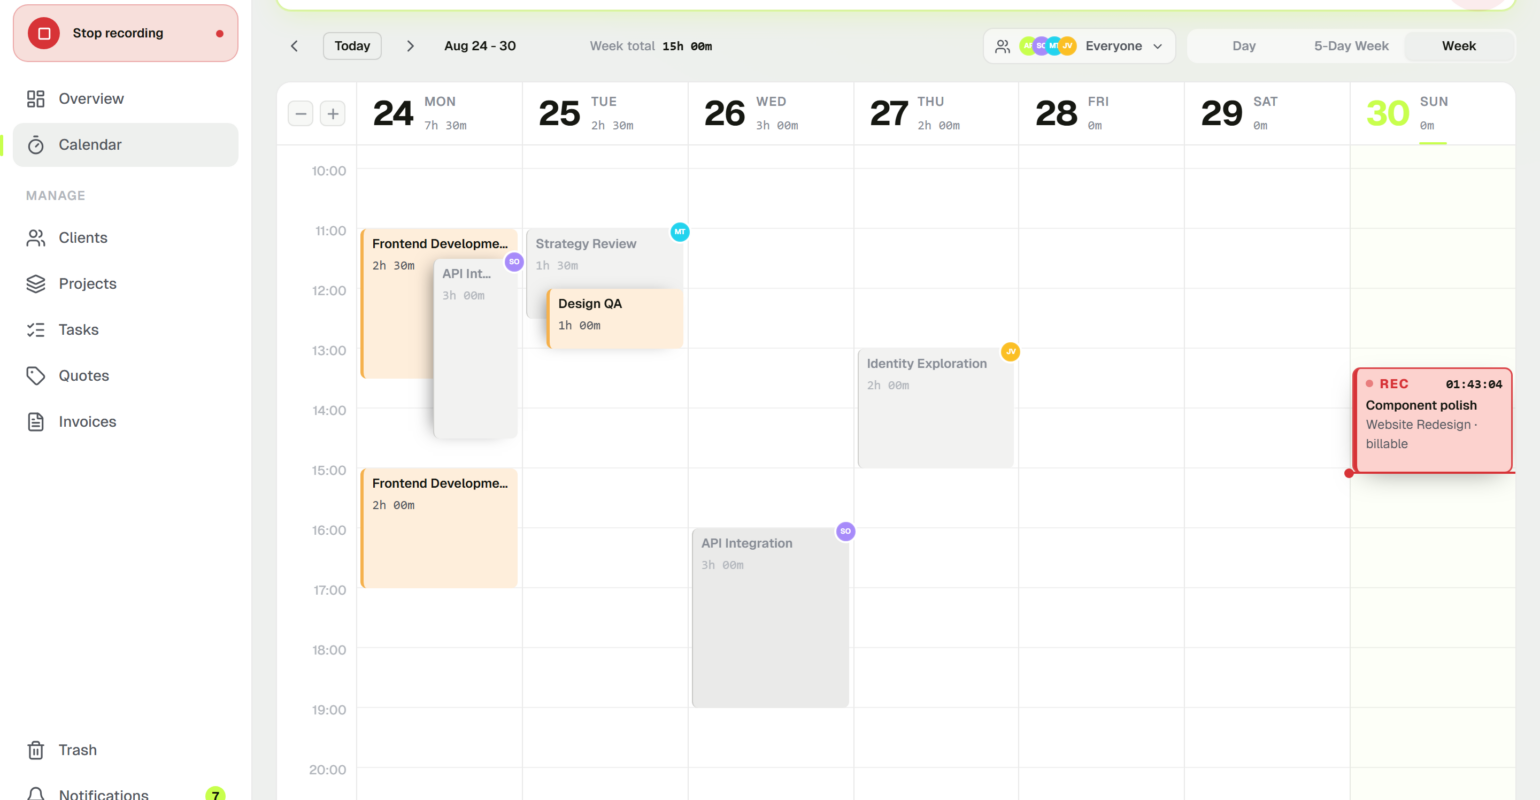The image size is (1540, 800).
Task: Go to next week chevron
Action: click(x=410, y=46)
